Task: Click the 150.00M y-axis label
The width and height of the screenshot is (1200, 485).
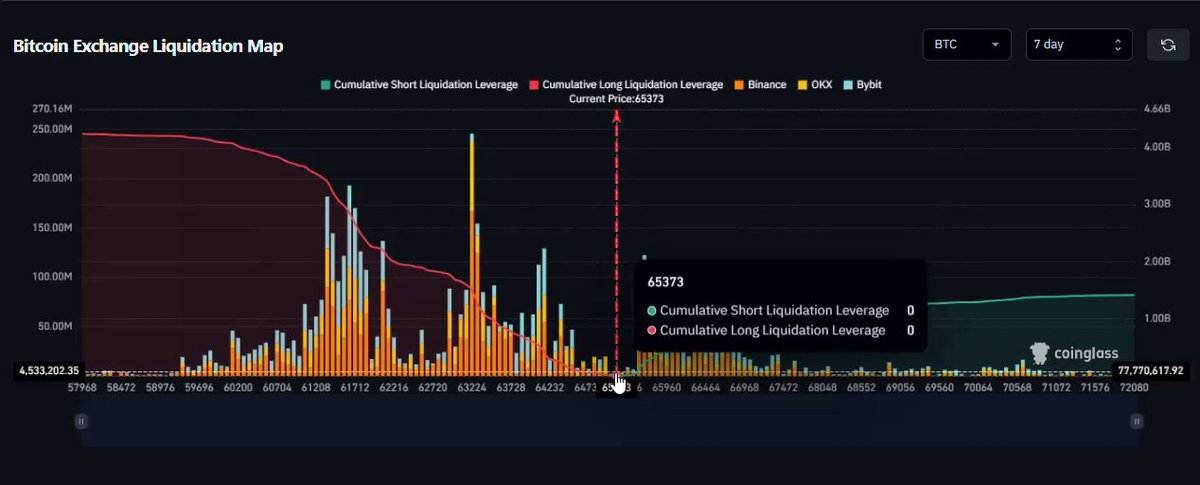Action: click(x=54, y=228)
